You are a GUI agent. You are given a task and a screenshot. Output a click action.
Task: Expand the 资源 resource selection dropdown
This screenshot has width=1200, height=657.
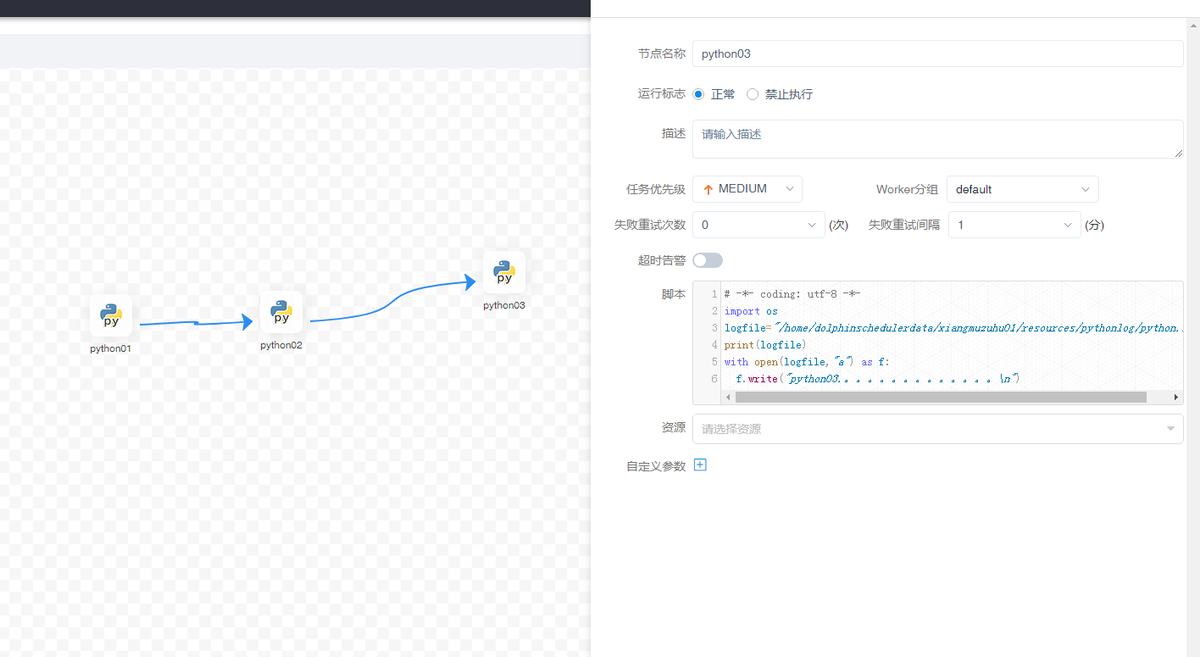pos(937,429)
